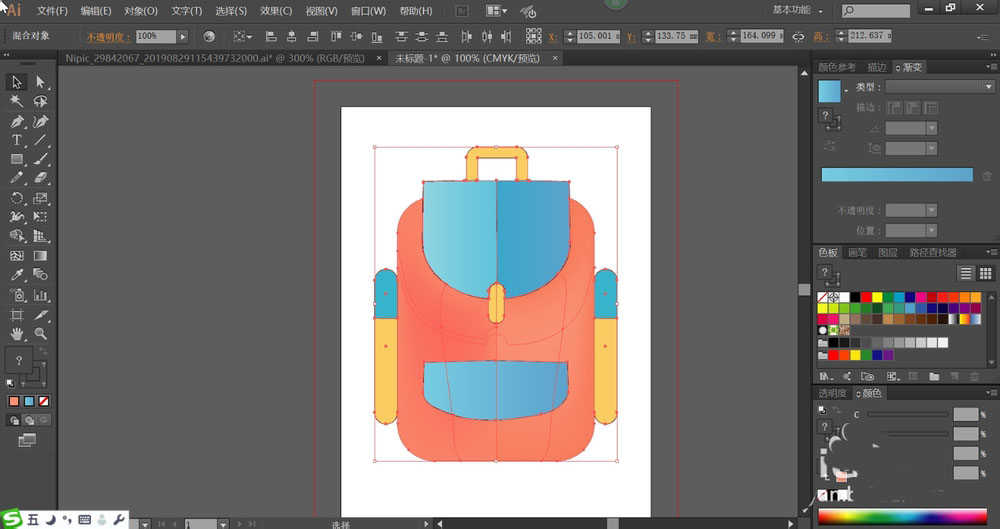Select the Artboard tool
Viewport: 1000px width, 529px height.
pyautogui.click(x=17, y=315)
